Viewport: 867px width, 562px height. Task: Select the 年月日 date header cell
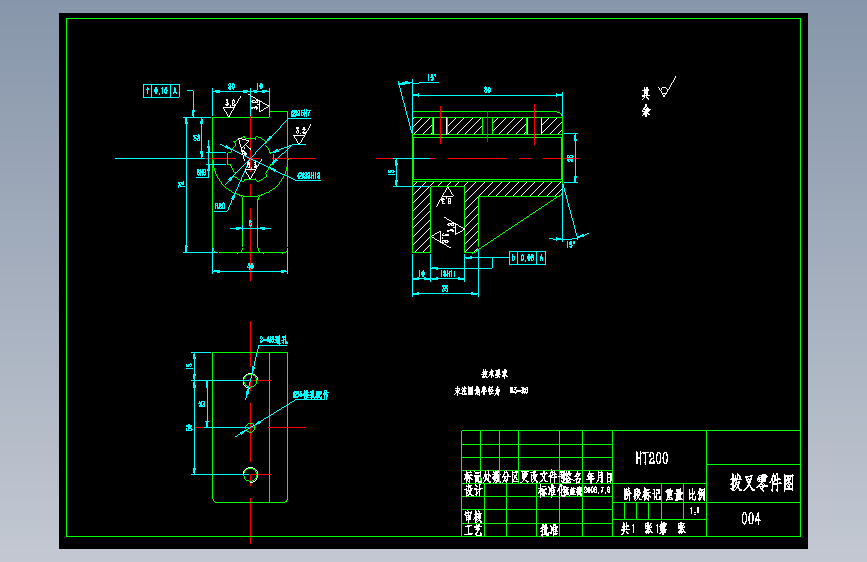(x=599, y=477)
